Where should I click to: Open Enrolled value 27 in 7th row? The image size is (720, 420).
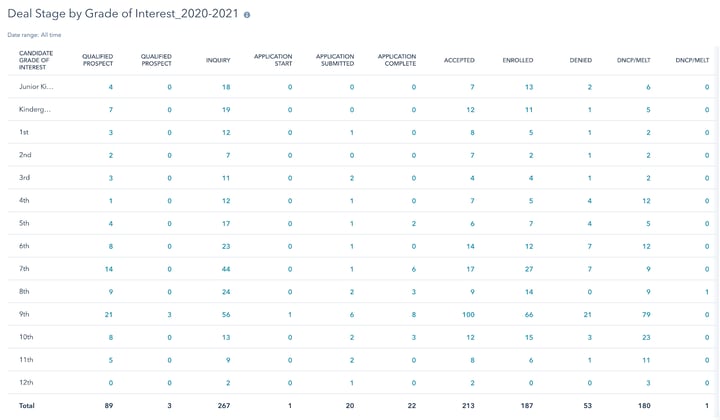[x=529, y=269]
